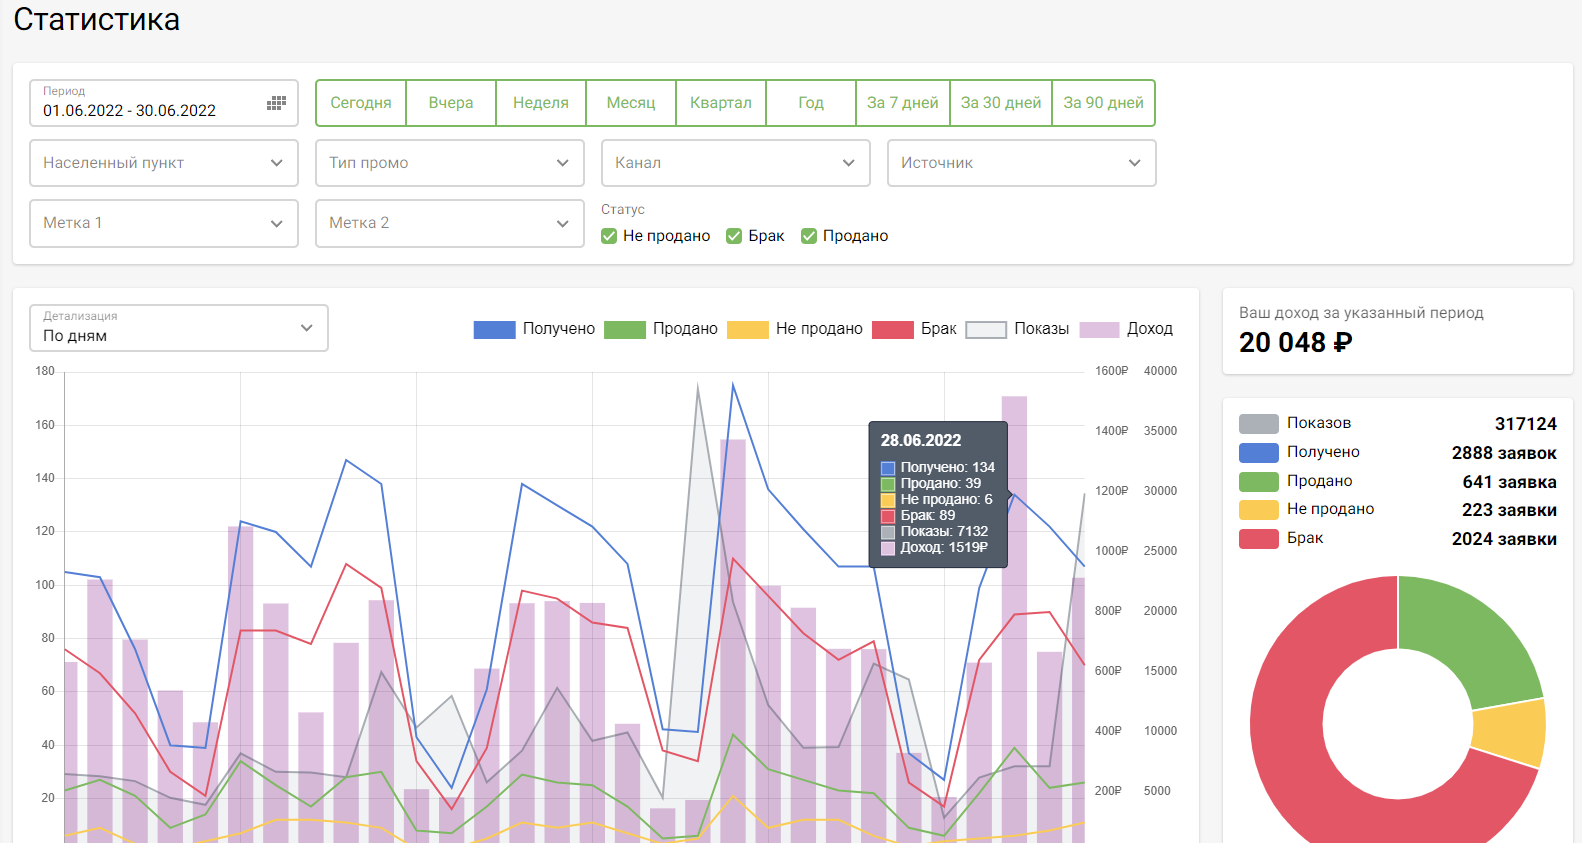Uncheck the Продано status checkbox
Image resolution: width=1582 pixels, height=843 pixels.
point(809,236)
